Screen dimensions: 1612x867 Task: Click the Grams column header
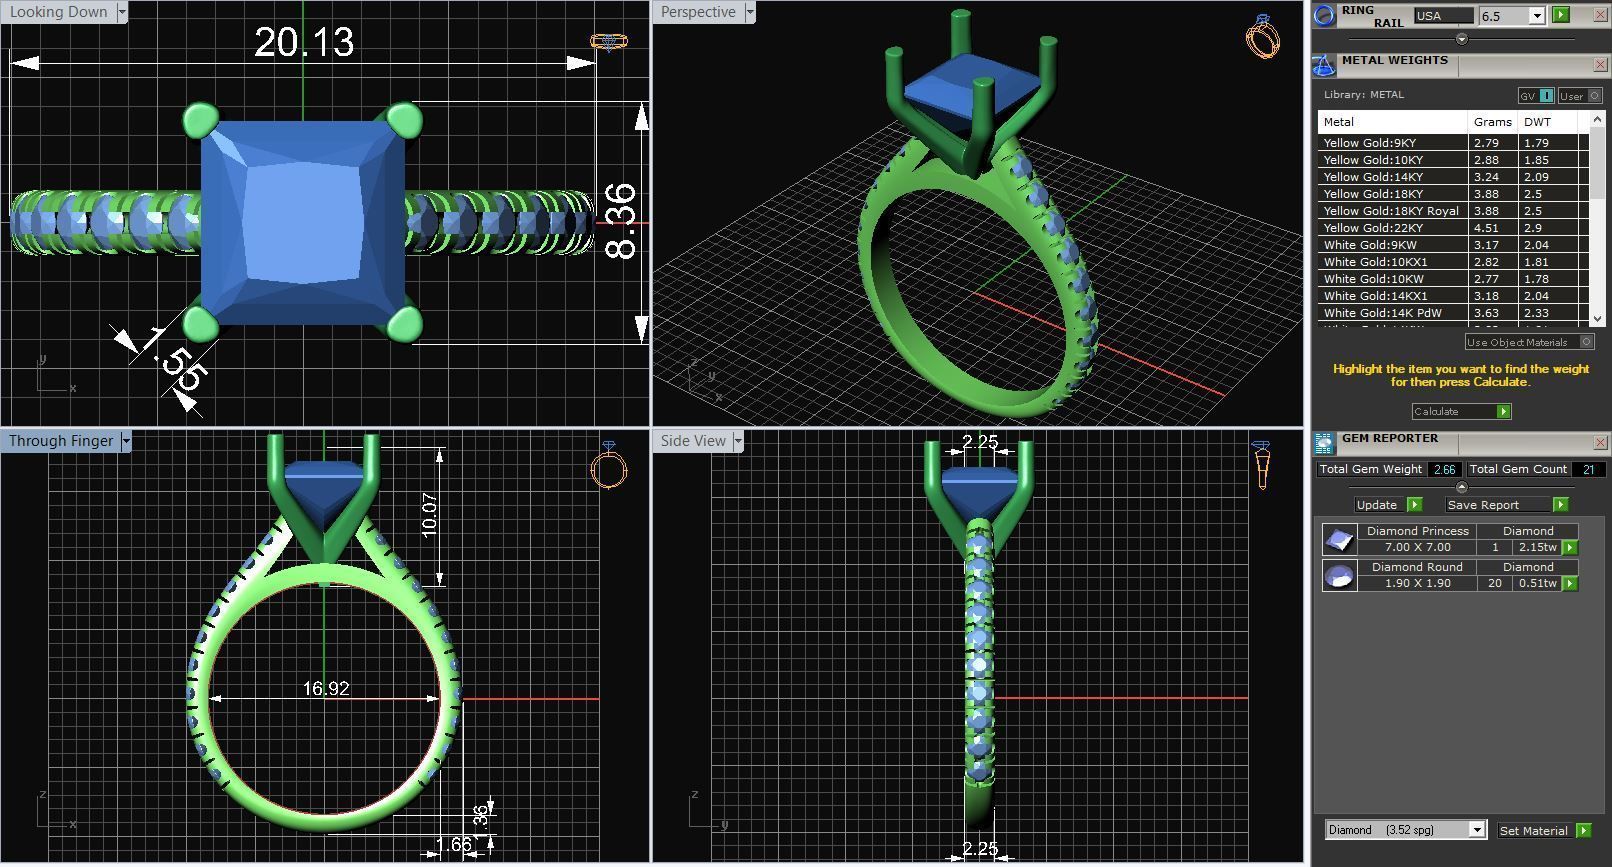pos(1492,122)
